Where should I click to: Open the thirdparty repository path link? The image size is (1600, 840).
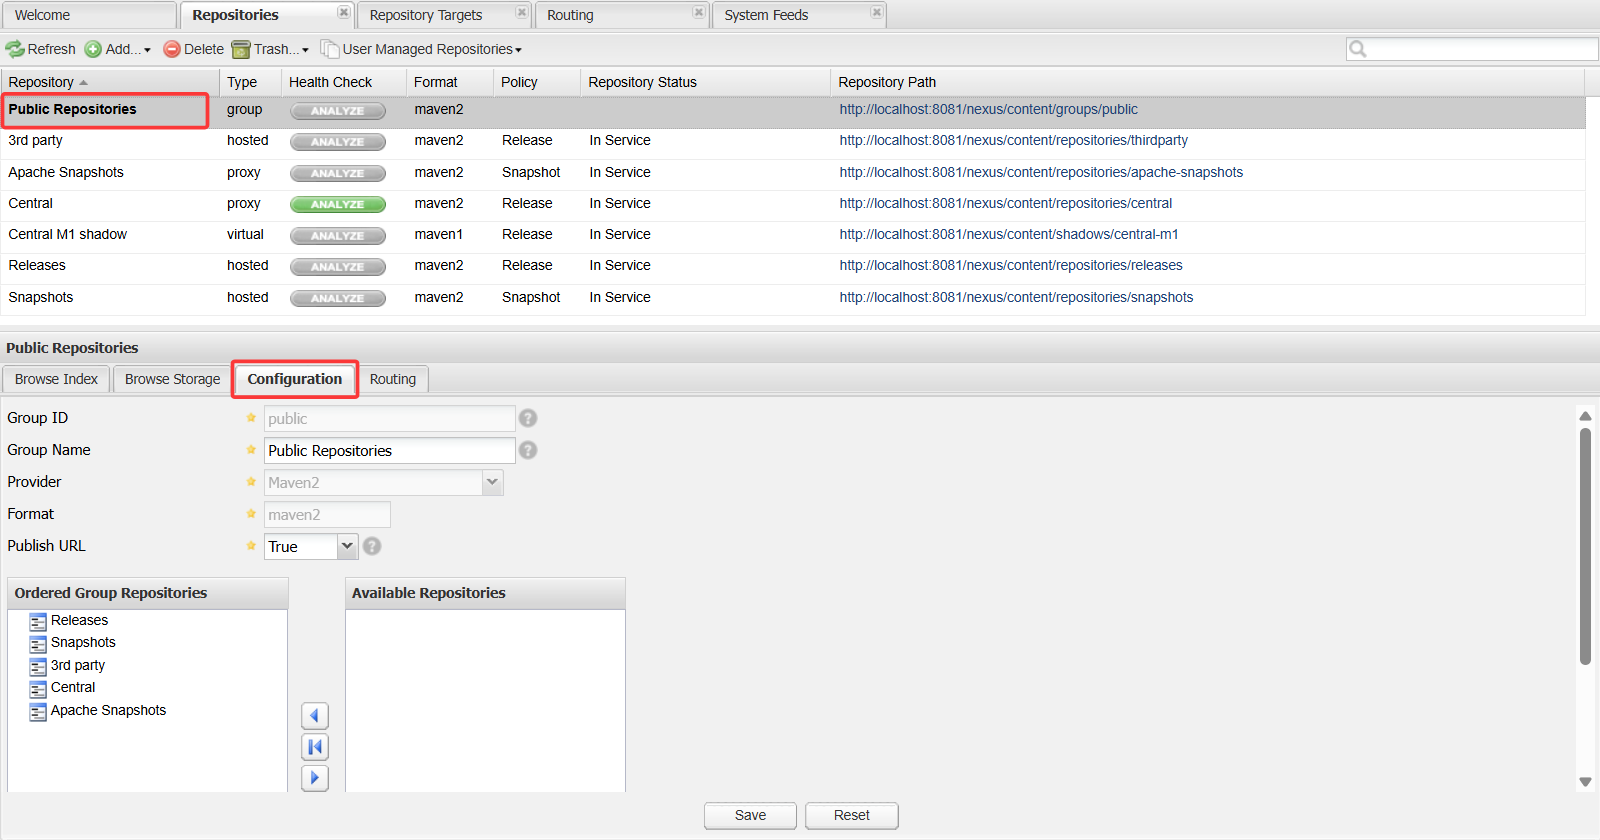click(x=1013, y=140)
